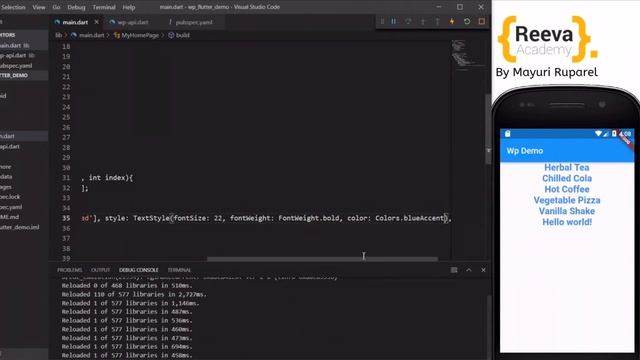Click the Reeva Academy logo
The width and height of the screenshot is (640, 360).
(x=547, y=40)
